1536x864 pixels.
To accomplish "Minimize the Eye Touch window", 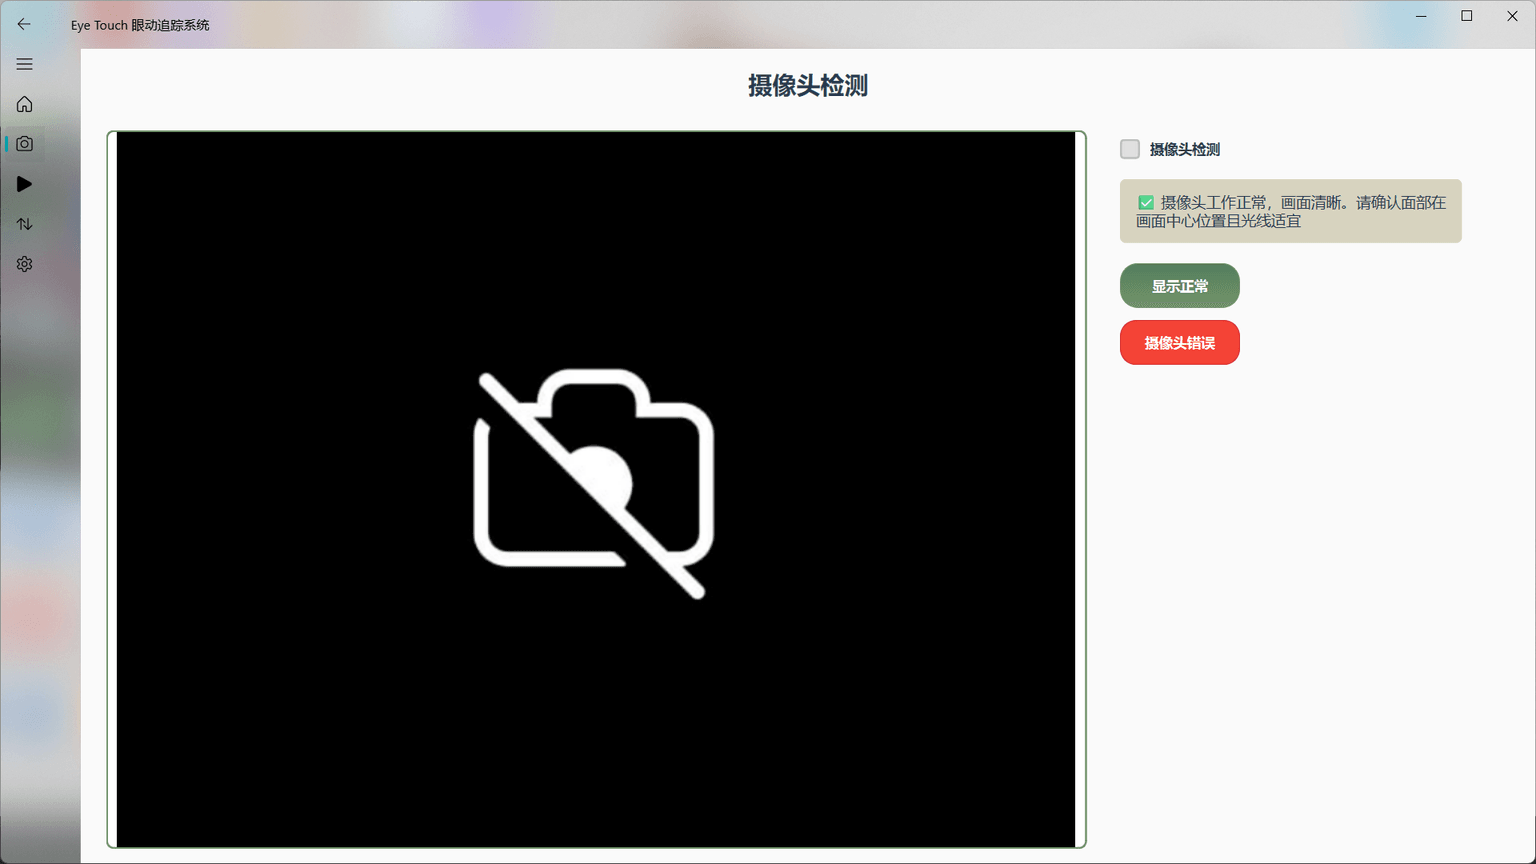I will 1421,16.
